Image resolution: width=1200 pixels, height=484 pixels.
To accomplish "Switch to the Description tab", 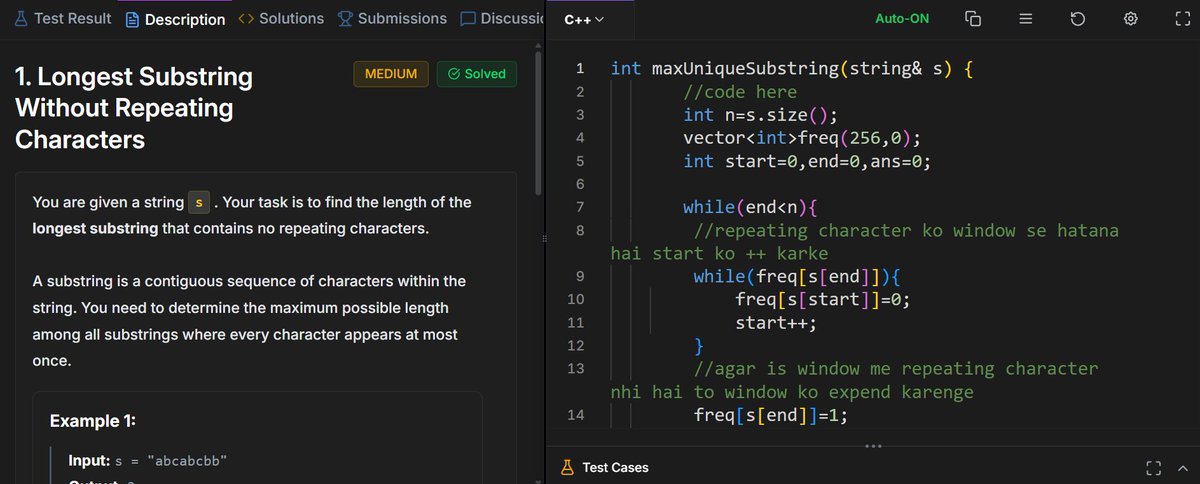I will coord(175,19).
